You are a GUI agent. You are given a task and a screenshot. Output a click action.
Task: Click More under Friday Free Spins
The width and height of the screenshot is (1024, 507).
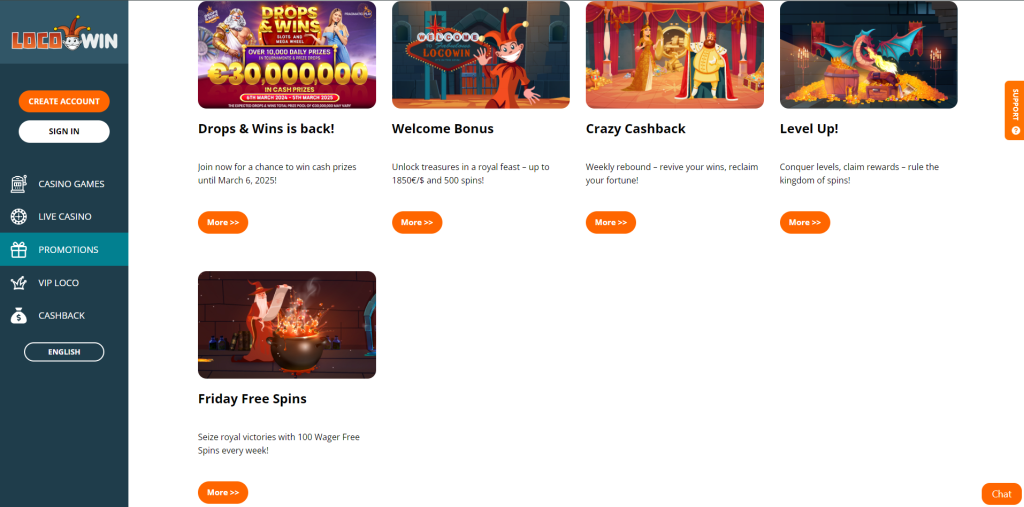(223, 492)
